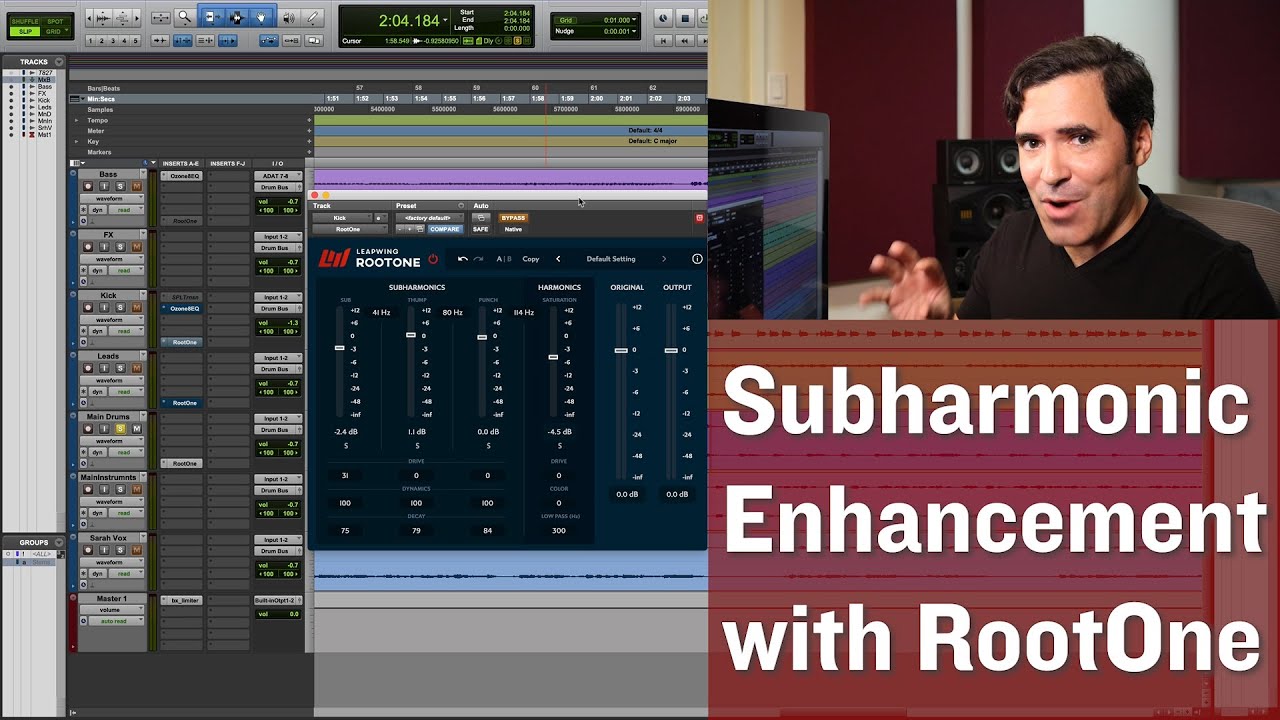Click the Sub level fader handle

tap(340, 347)
